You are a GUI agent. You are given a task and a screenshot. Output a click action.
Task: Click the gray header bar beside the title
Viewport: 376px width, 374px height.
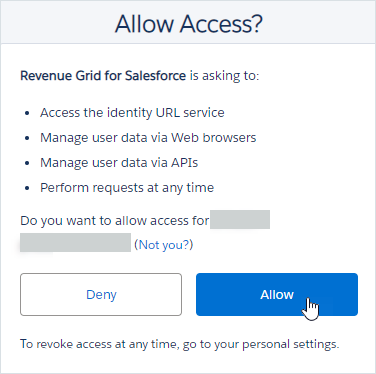[x=57, y=22]
